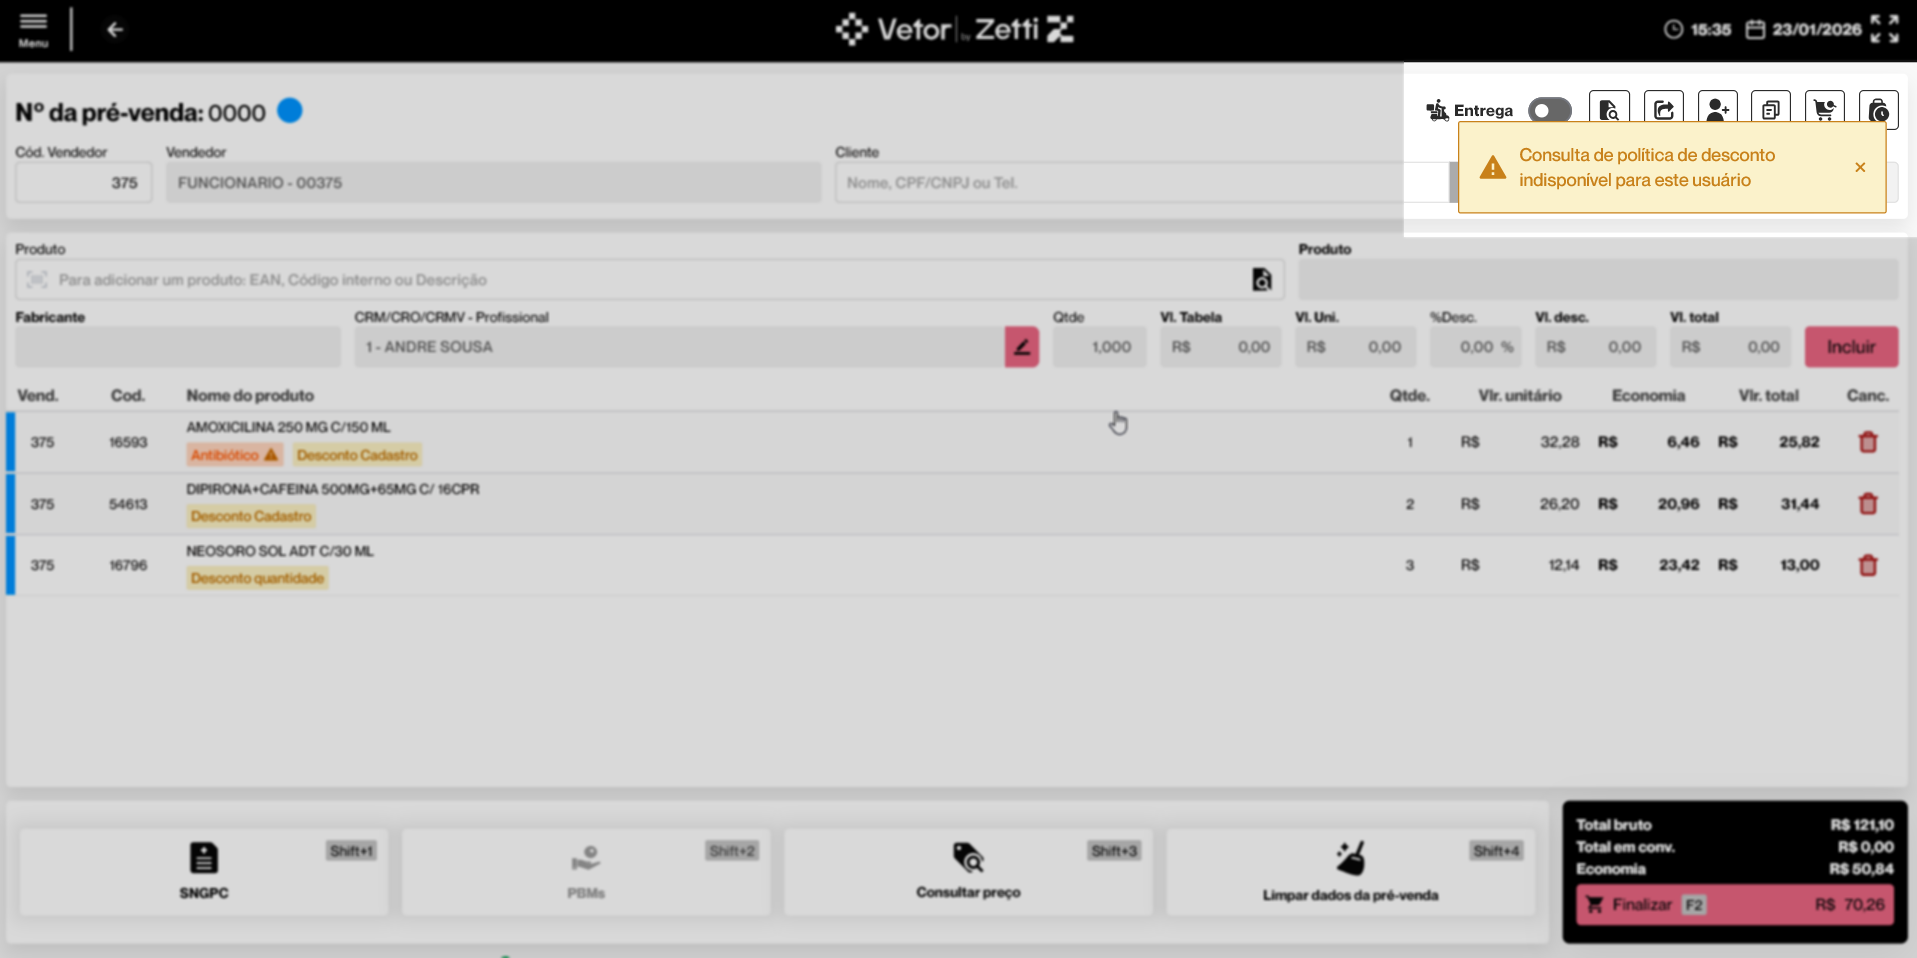Viewport: 1917px width, 958px height.
Task: Delete the NEOSORO SOL ADT item
Action: click(x=1868, y=566)
